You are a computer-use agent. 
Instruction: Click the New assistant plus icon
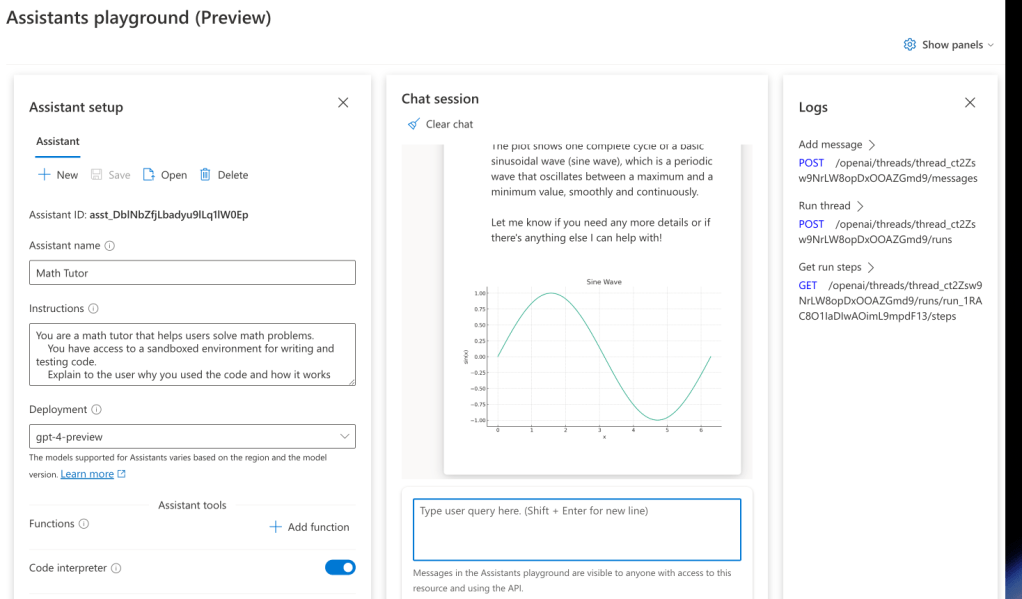click(x=44, y=175)
